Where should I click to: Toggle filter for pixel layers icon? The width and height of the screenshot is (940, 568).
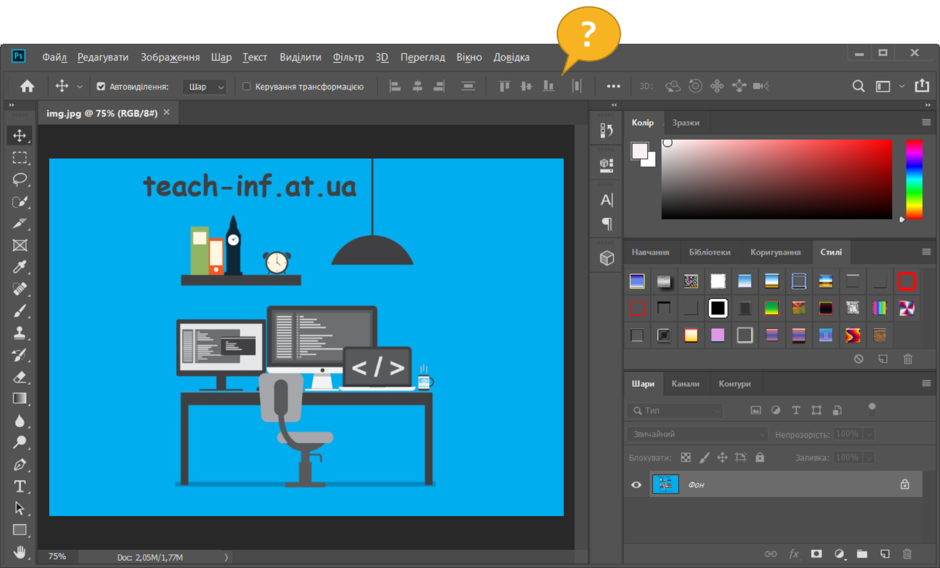click(756, 410)
